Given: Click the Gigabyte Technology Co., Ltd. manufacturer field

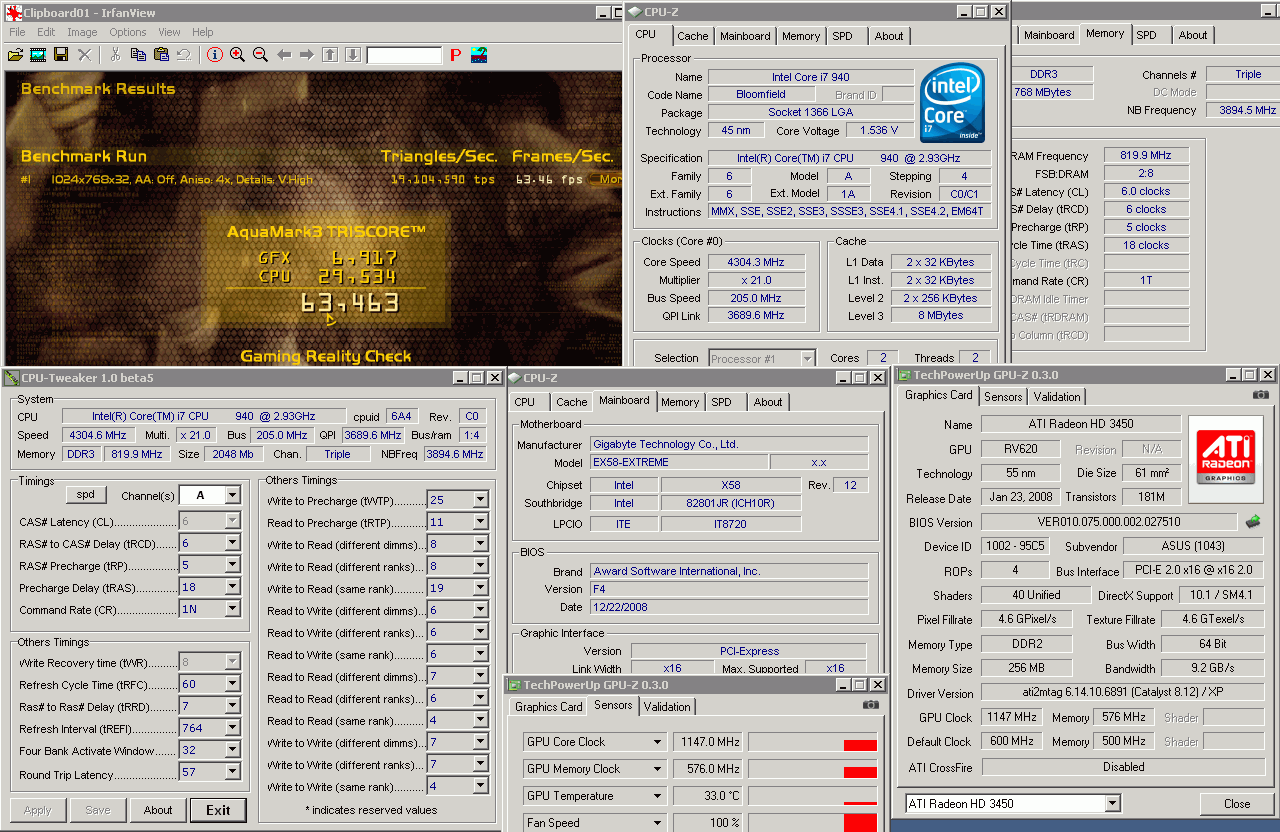Looking at the screenshot, I should click(729, 444).
